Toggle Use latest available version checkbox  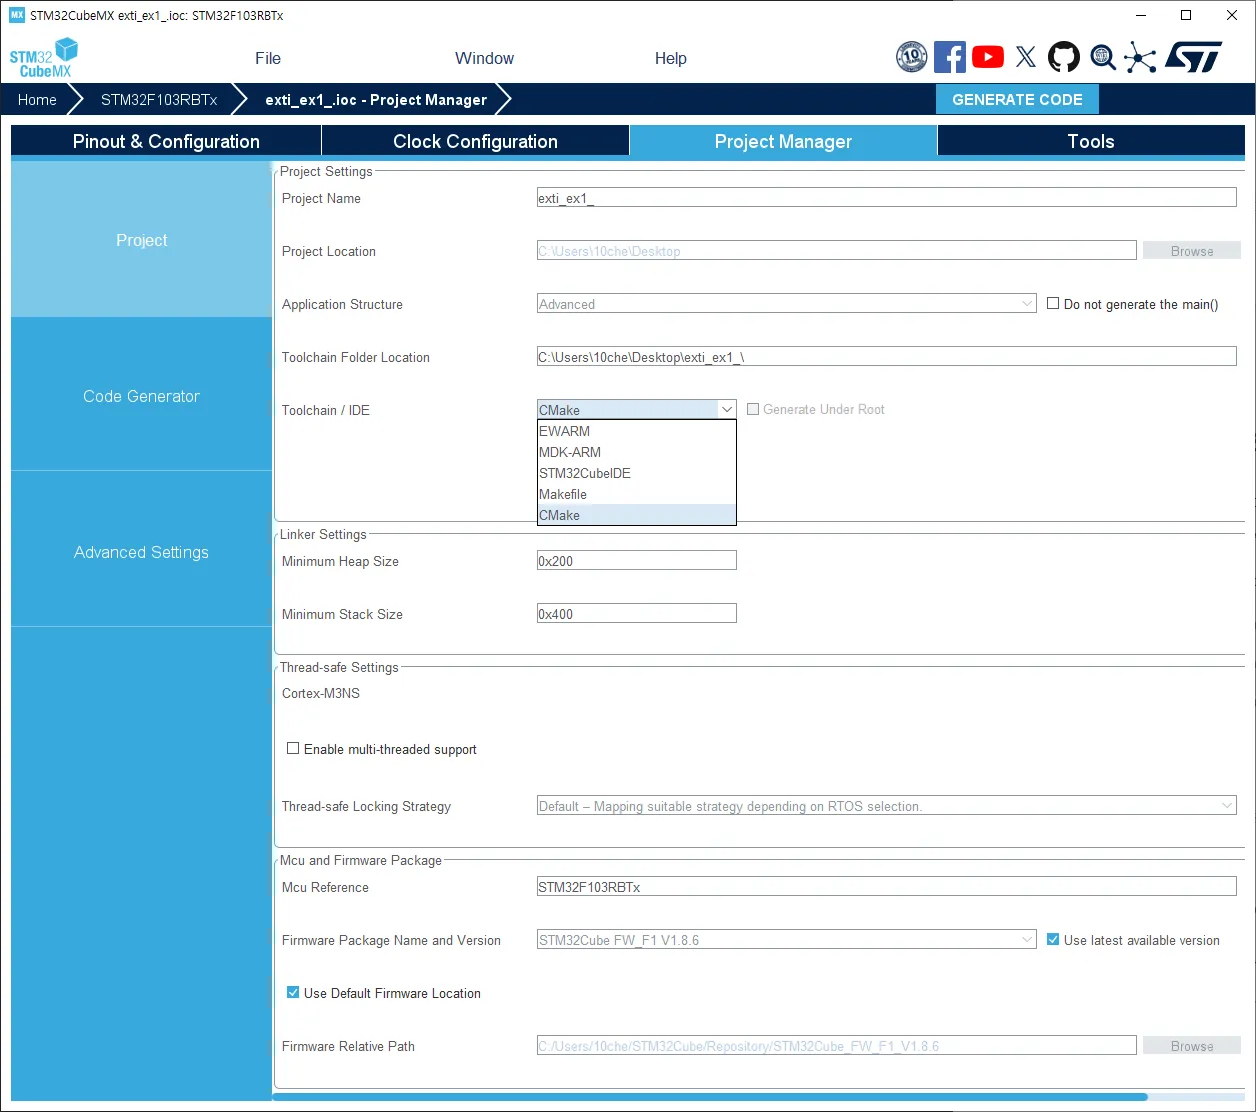point(1053,939)
